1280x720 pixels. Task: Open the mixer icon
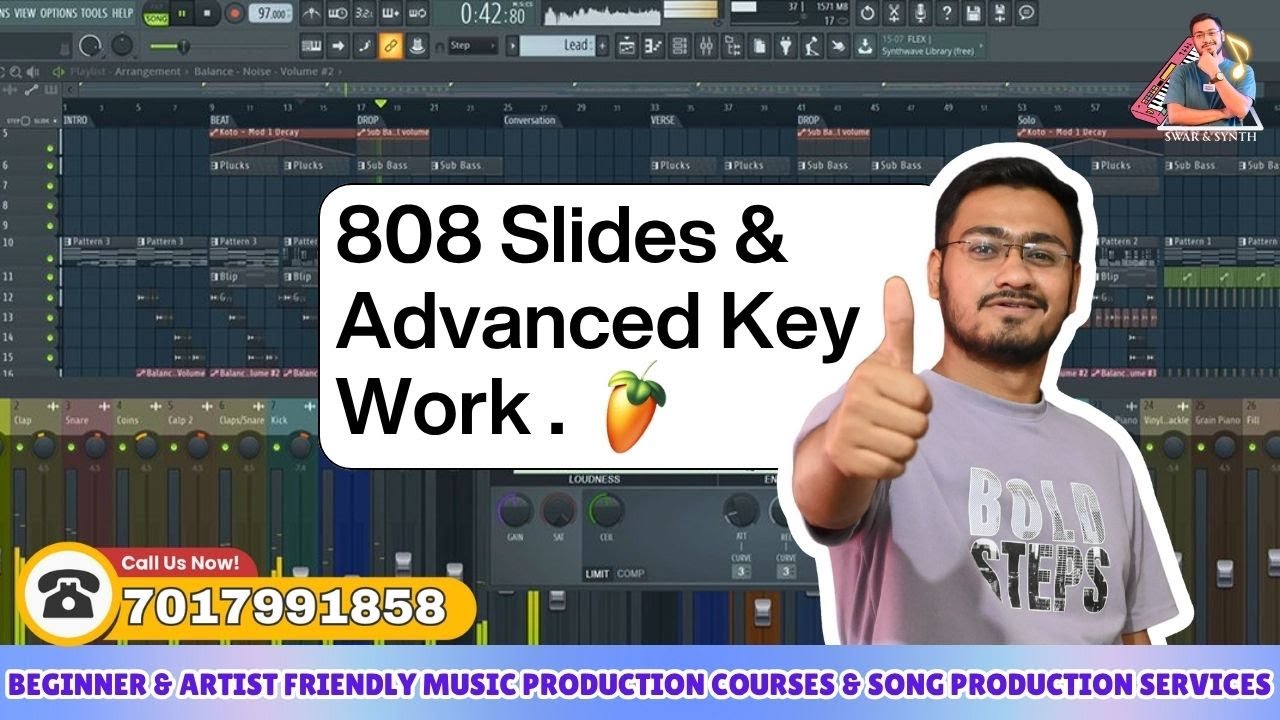(706, 46)
